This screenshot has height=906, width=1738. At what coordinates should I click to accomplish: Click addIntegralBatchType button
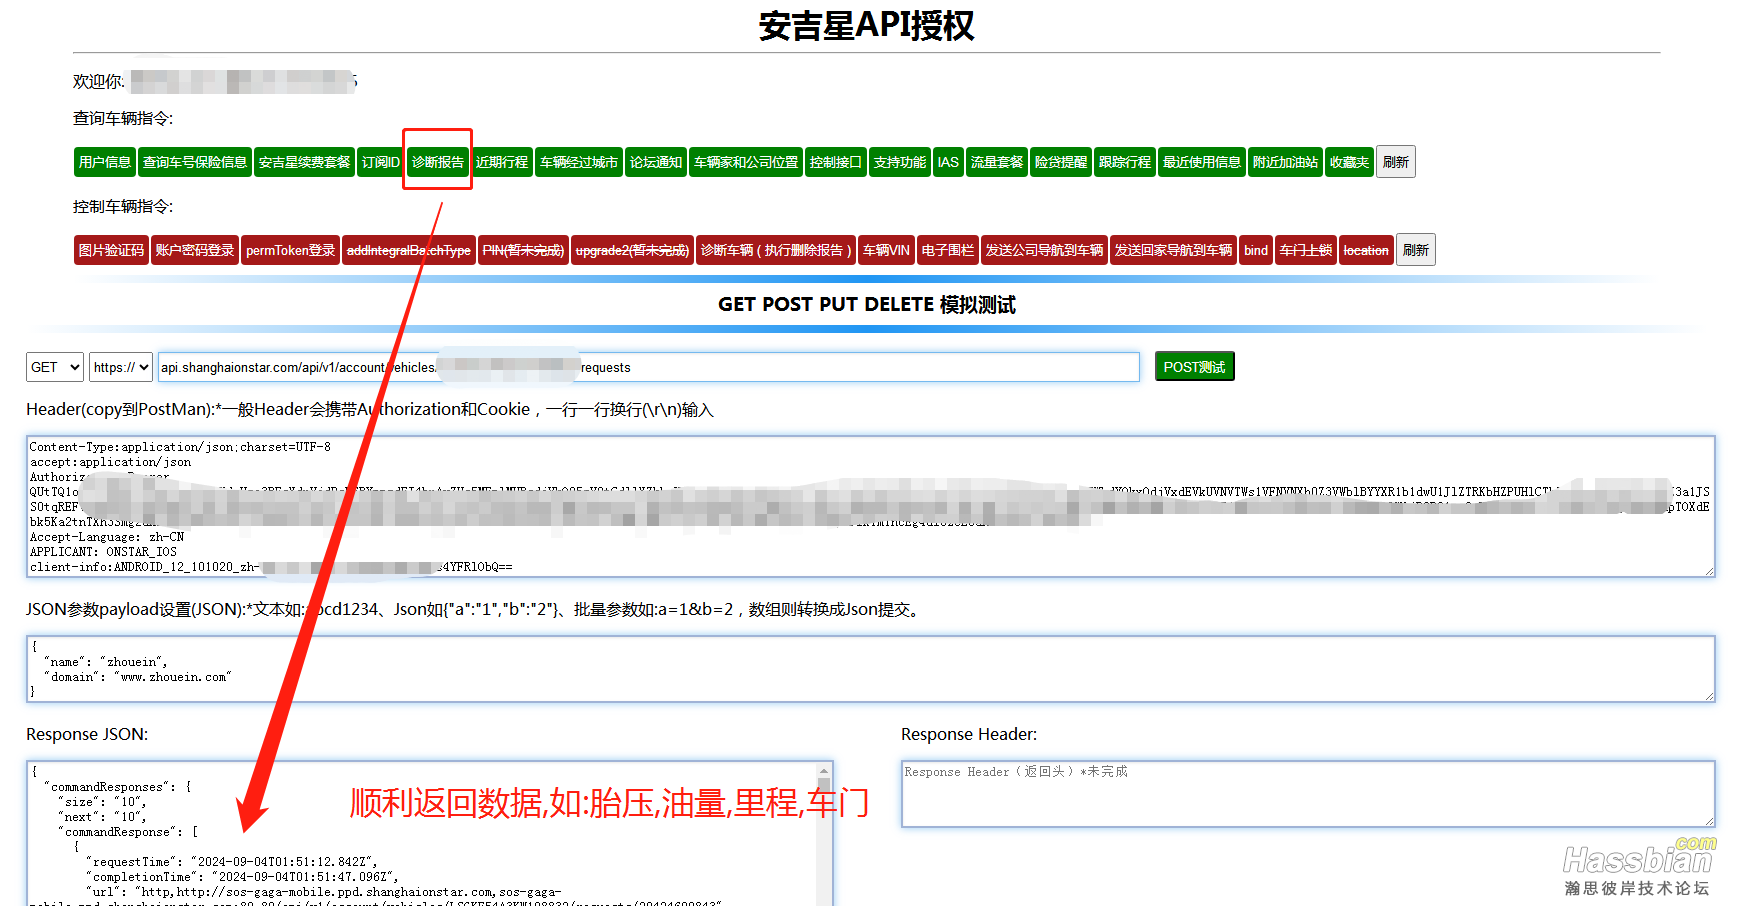click(x=409, y=250)
